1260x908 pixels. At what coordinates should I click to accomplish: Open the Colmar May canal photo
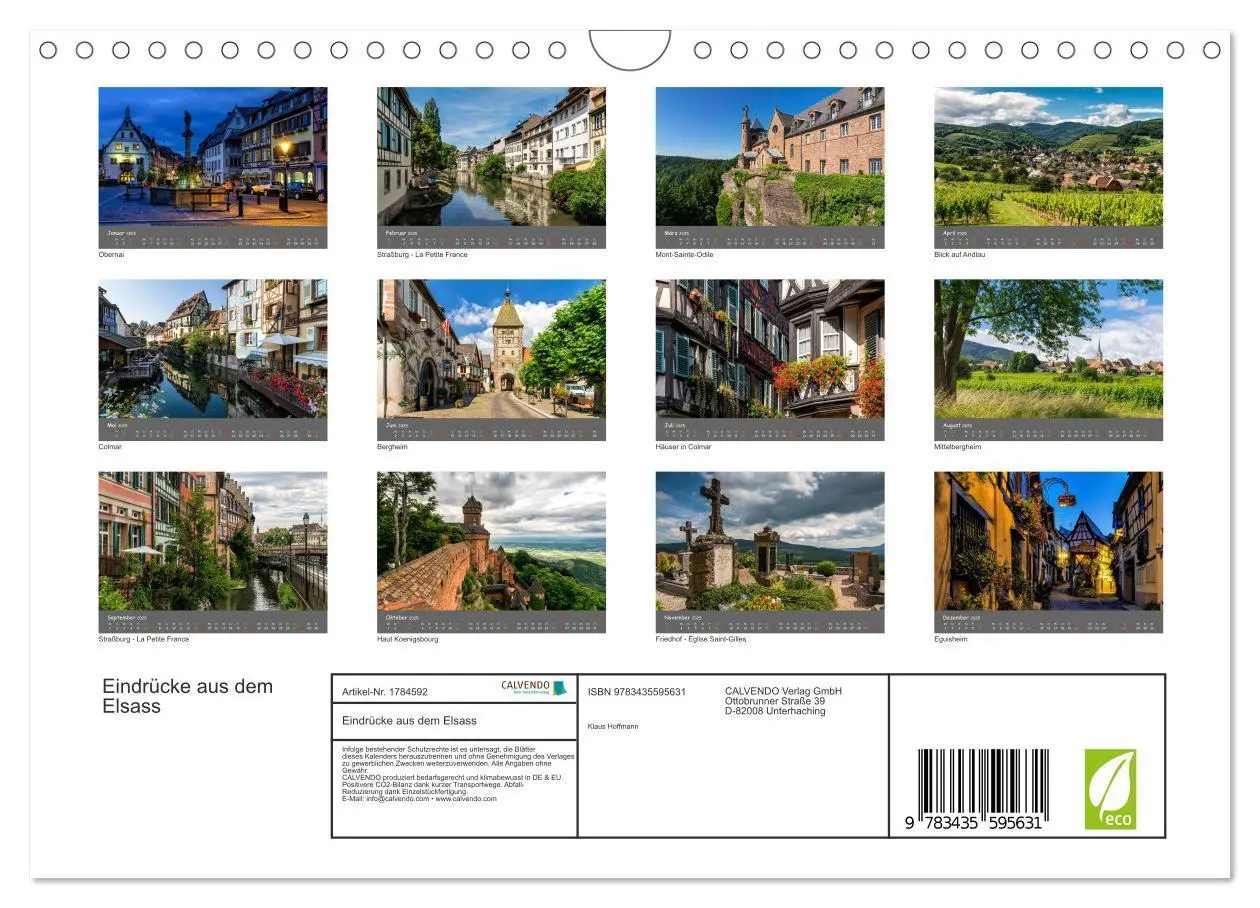coord(212,348)
